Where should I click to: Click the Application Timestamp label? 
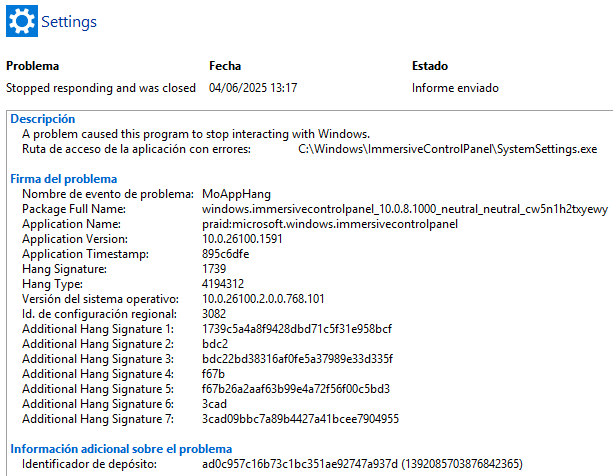pos(86,254)
